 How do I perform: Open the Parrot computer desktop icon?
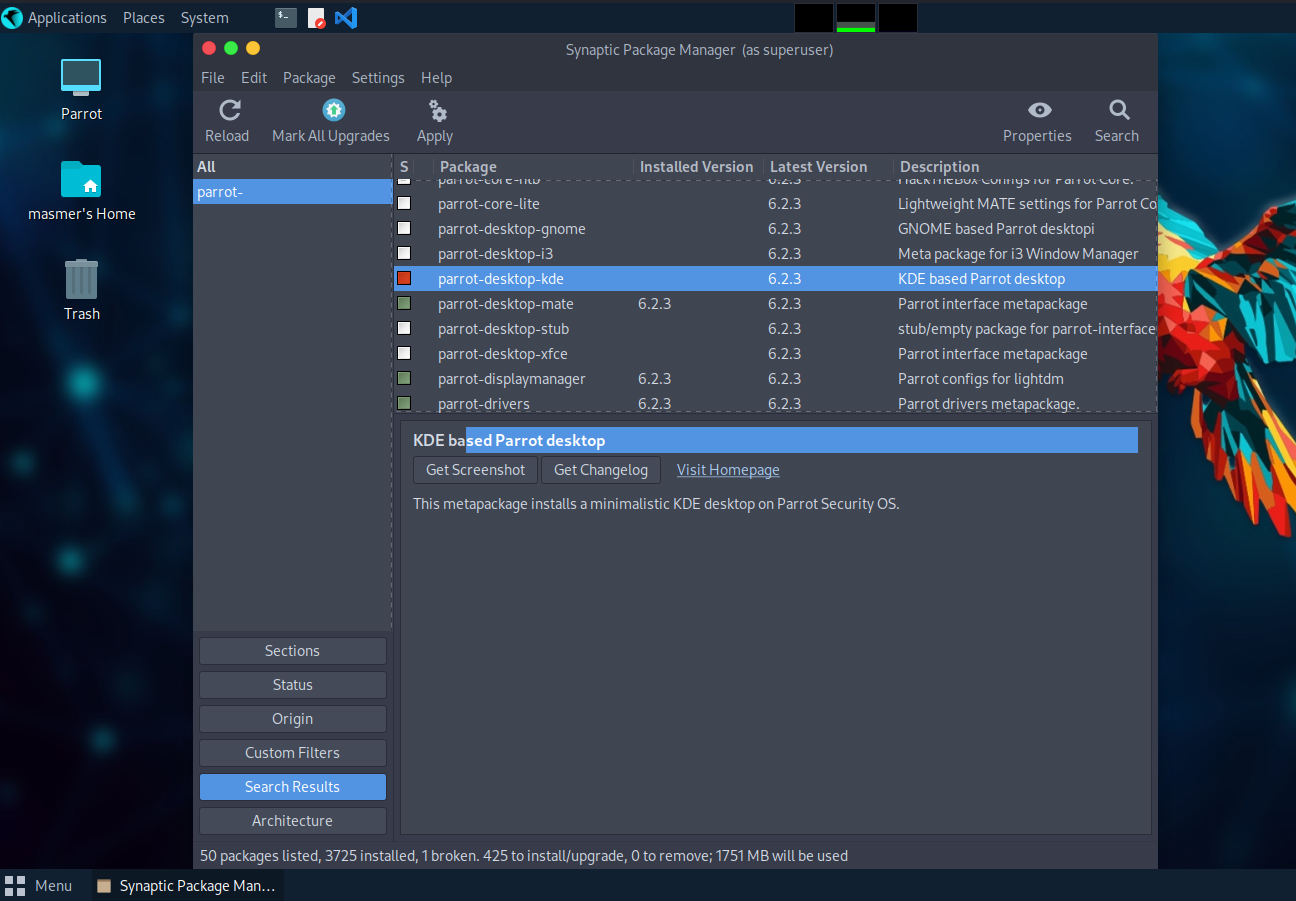[81, 78]
